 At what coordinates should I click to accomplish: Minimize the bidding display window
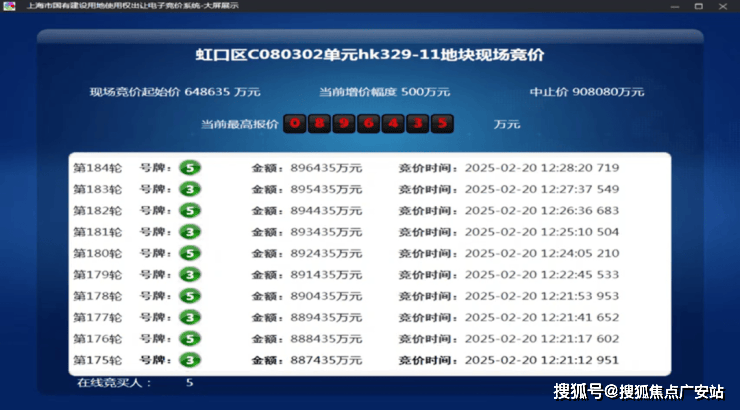click(x=675, y=6)
